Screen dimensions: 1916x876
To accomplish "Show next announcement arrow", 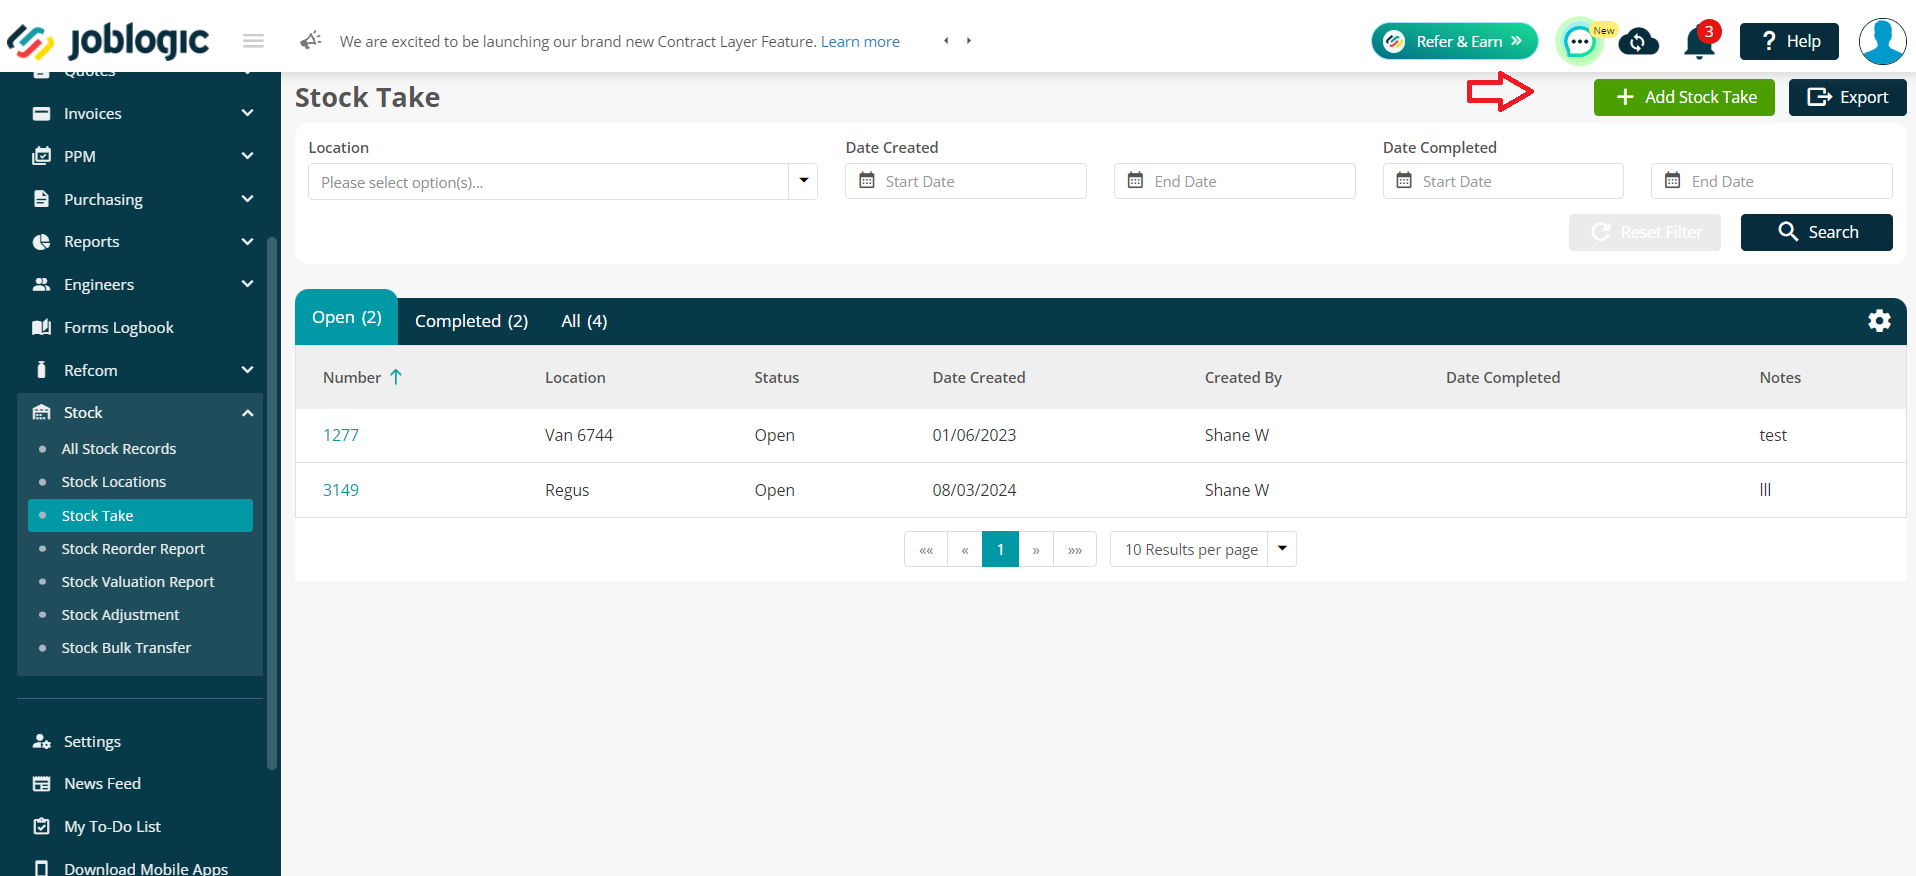I will click(969, 41).
